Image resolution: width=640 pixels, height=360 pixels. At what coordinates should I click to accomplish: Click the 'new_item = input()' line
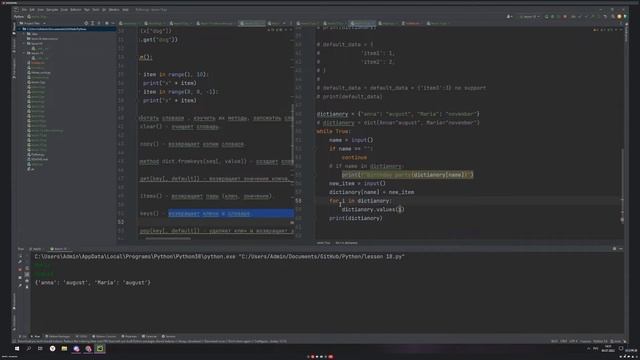click(x=357, y=184)
